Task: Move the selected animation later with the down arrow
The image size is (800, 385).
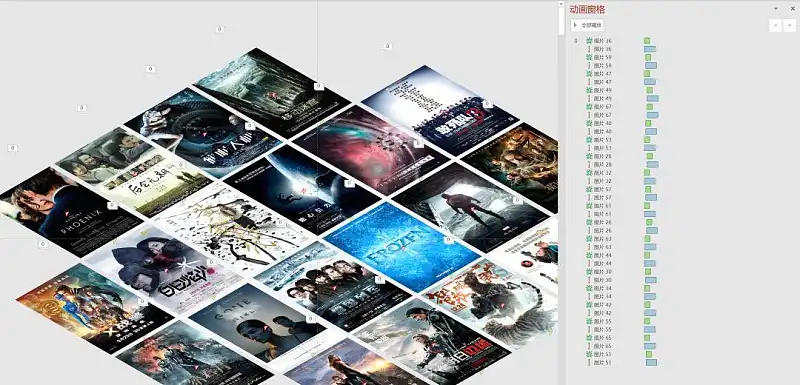Action: tap(790, 25)
